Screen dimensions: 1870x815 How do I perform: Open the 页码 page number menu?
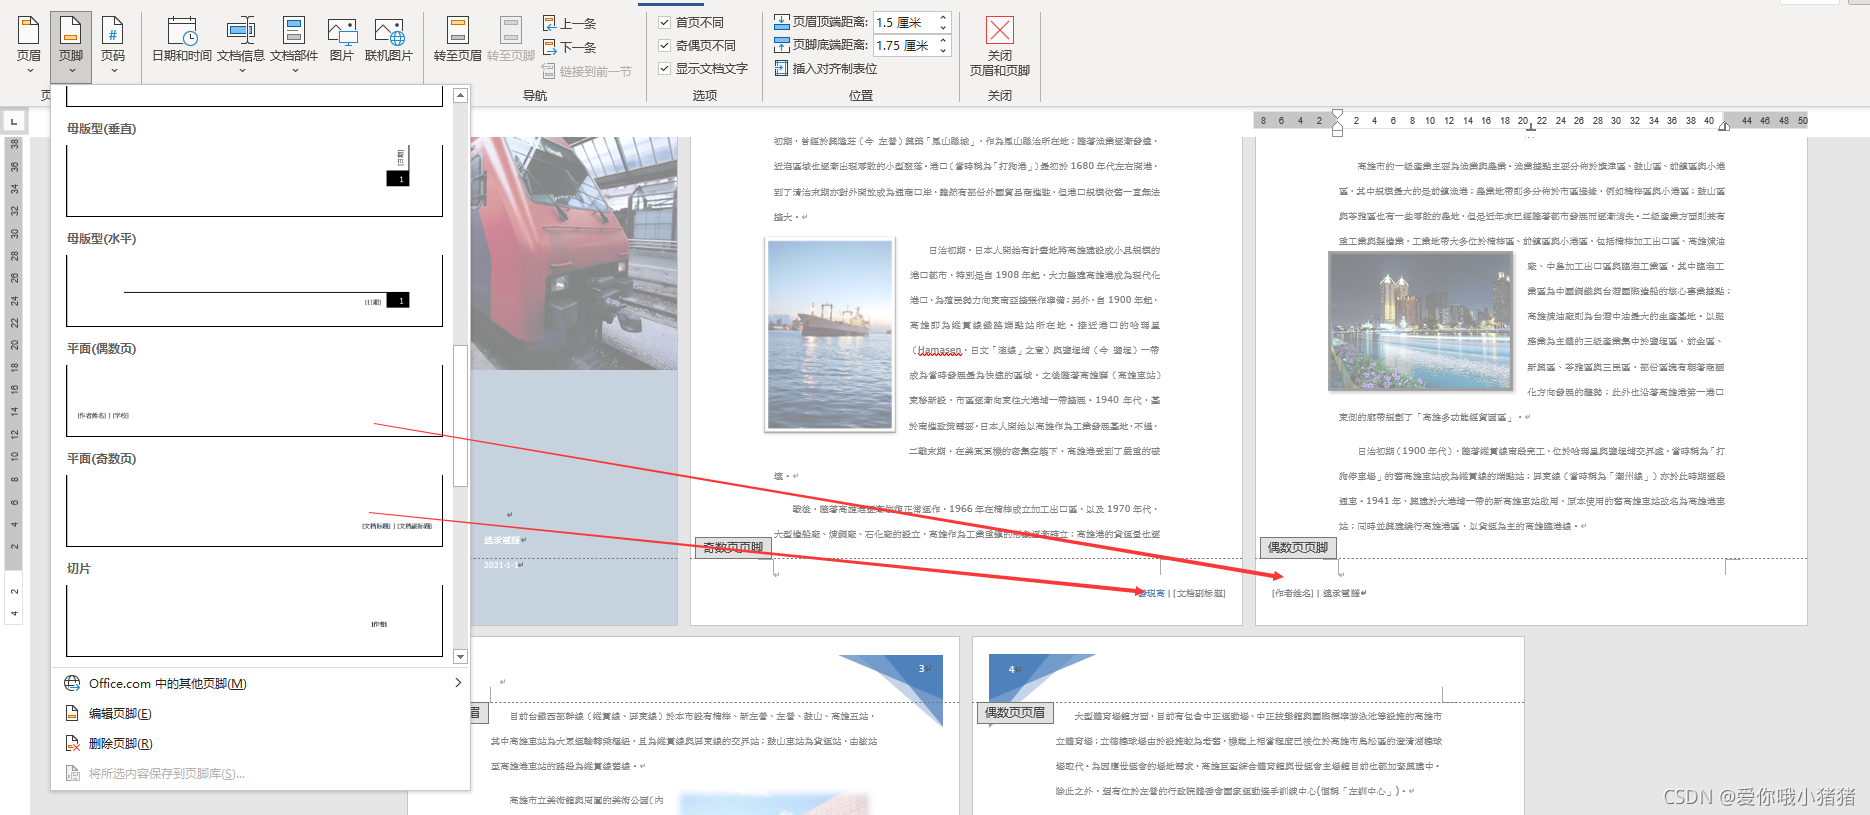click(x=113, y=44)
